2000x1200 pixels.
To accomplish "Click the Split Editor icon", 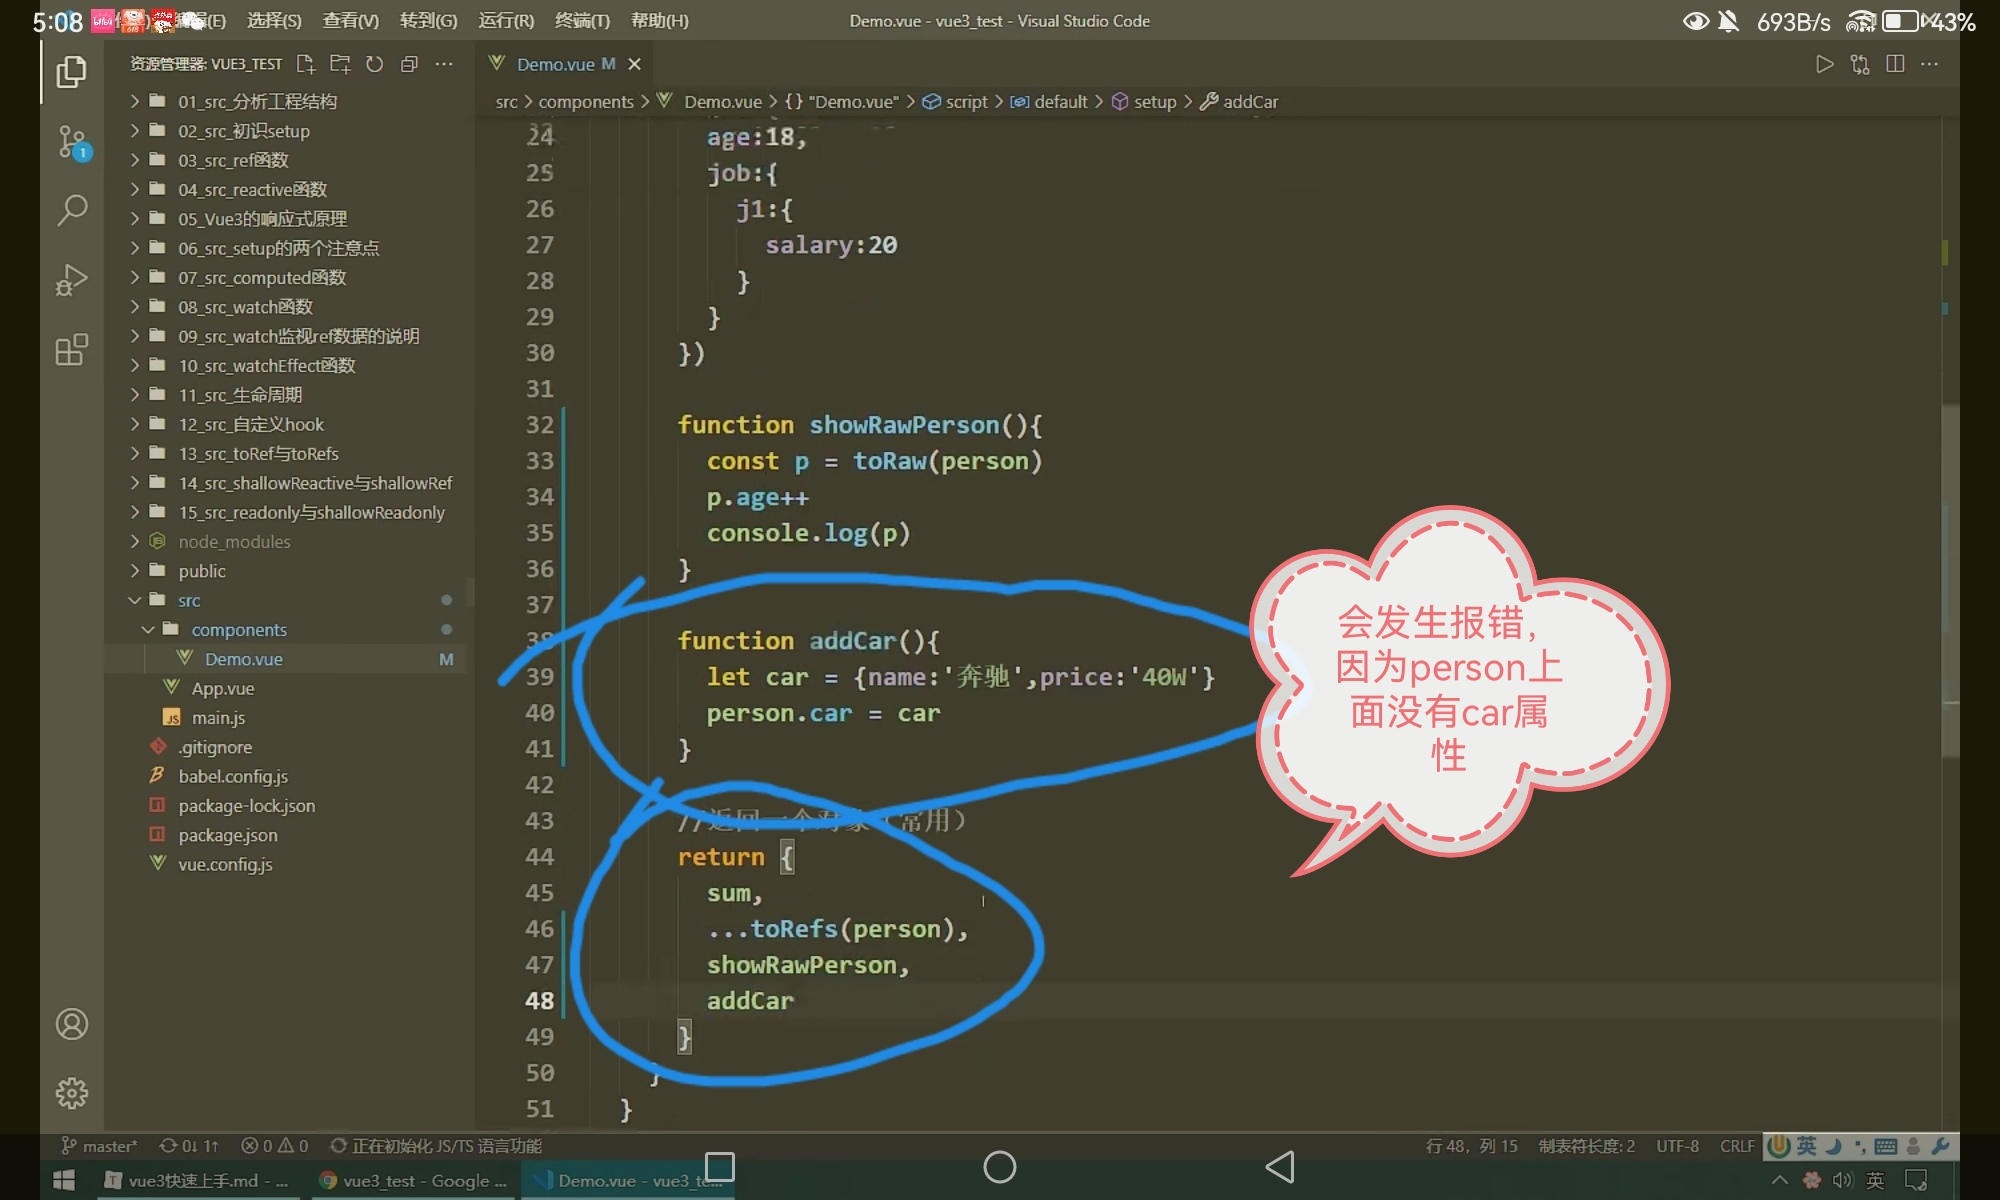I will coord(1894,64).
